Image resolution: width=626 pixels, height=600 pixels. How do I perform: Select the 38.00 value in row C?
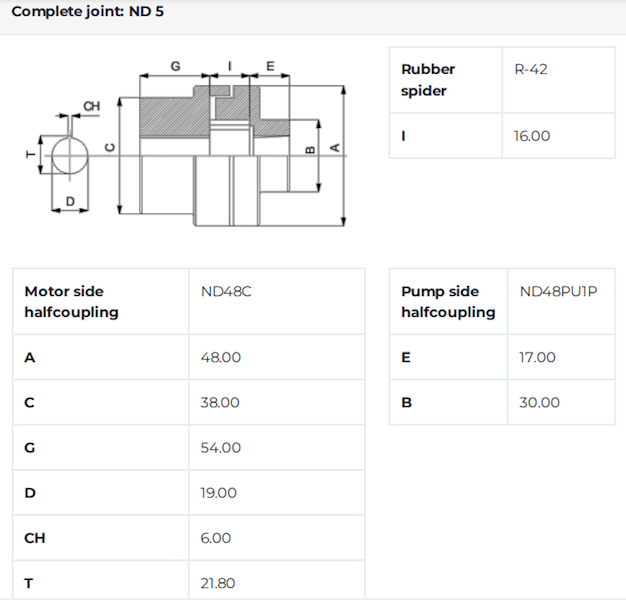pos(220,402)
